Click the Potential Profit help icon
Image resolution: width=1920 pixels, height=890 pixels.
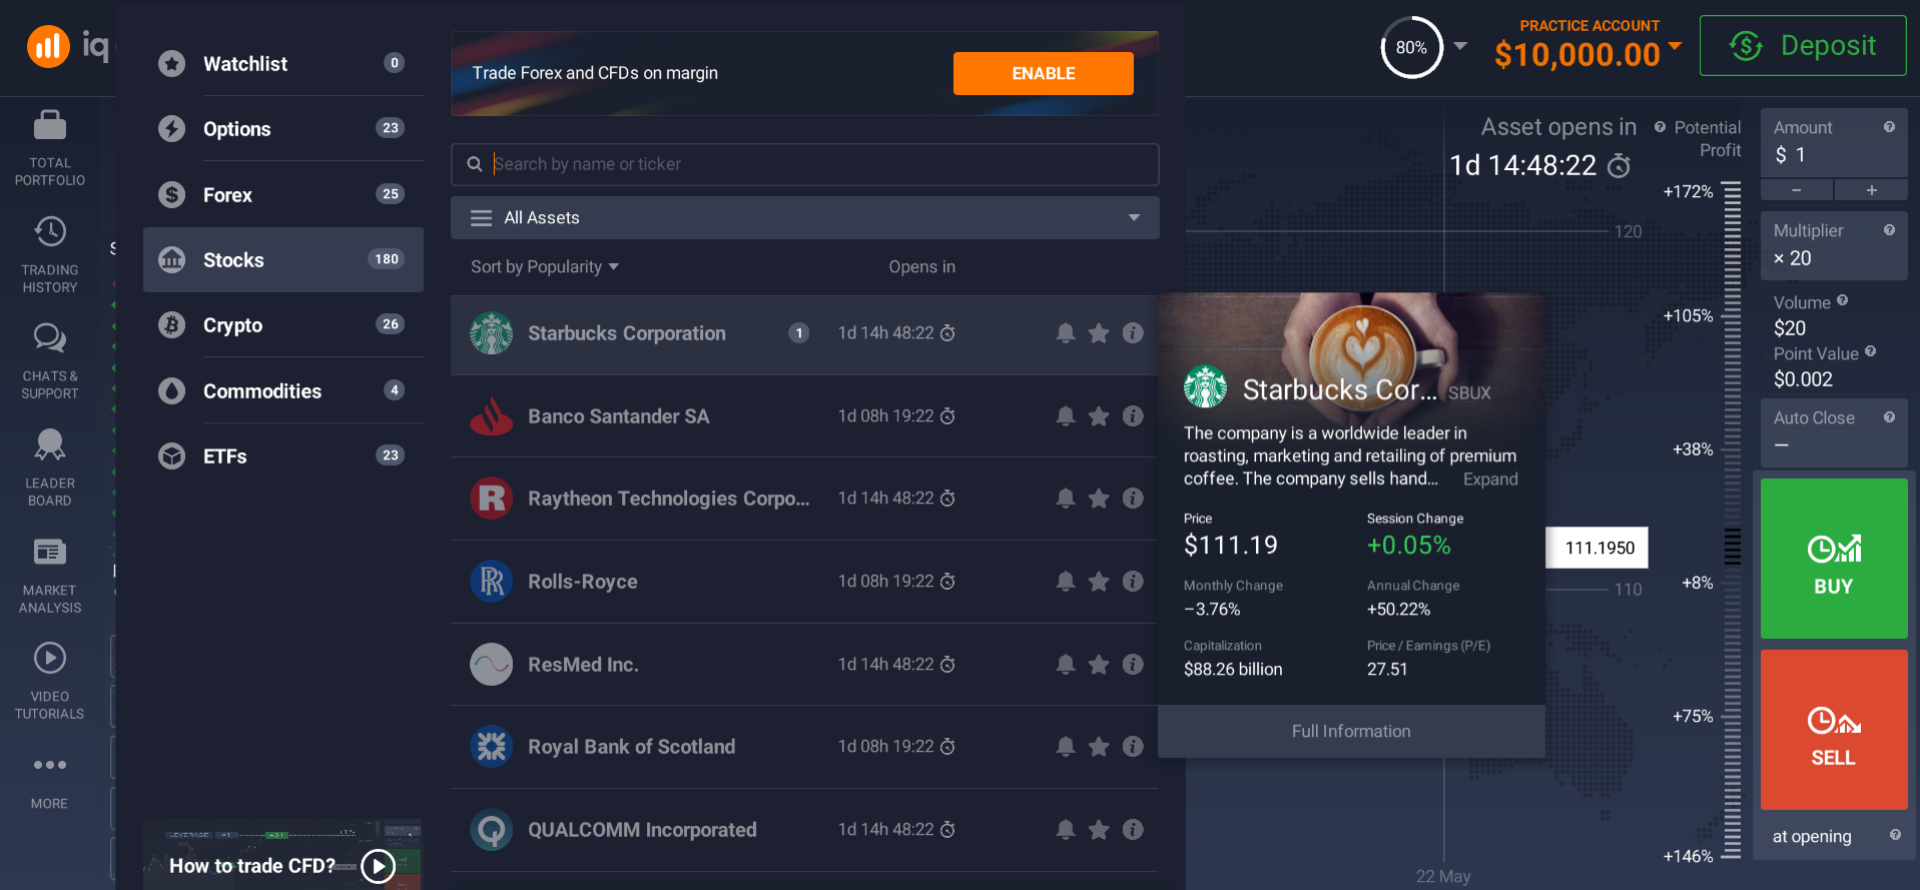coord(1660,127)
